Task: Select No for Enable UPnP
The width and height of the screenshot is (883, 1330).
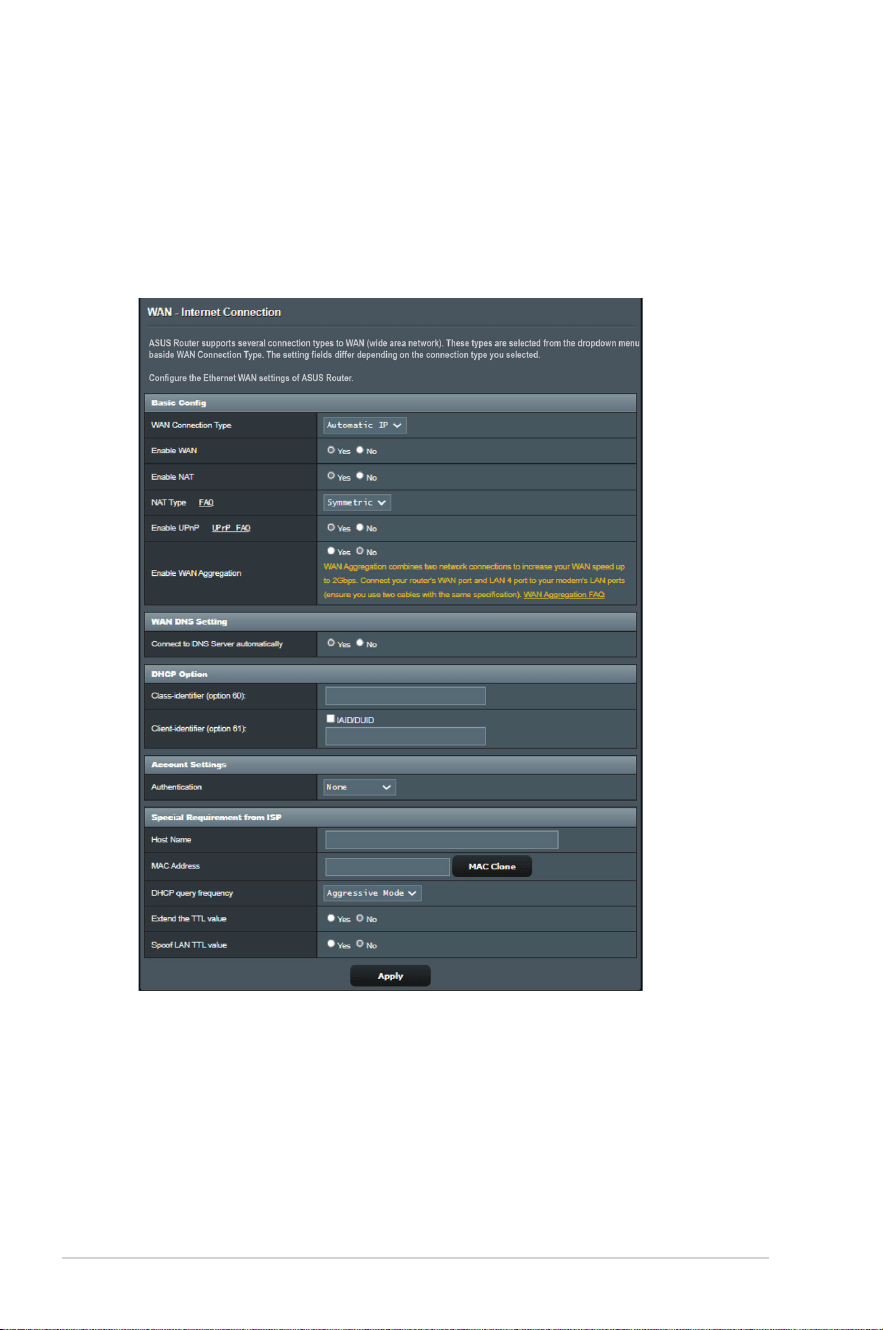Action: (359, 527)
